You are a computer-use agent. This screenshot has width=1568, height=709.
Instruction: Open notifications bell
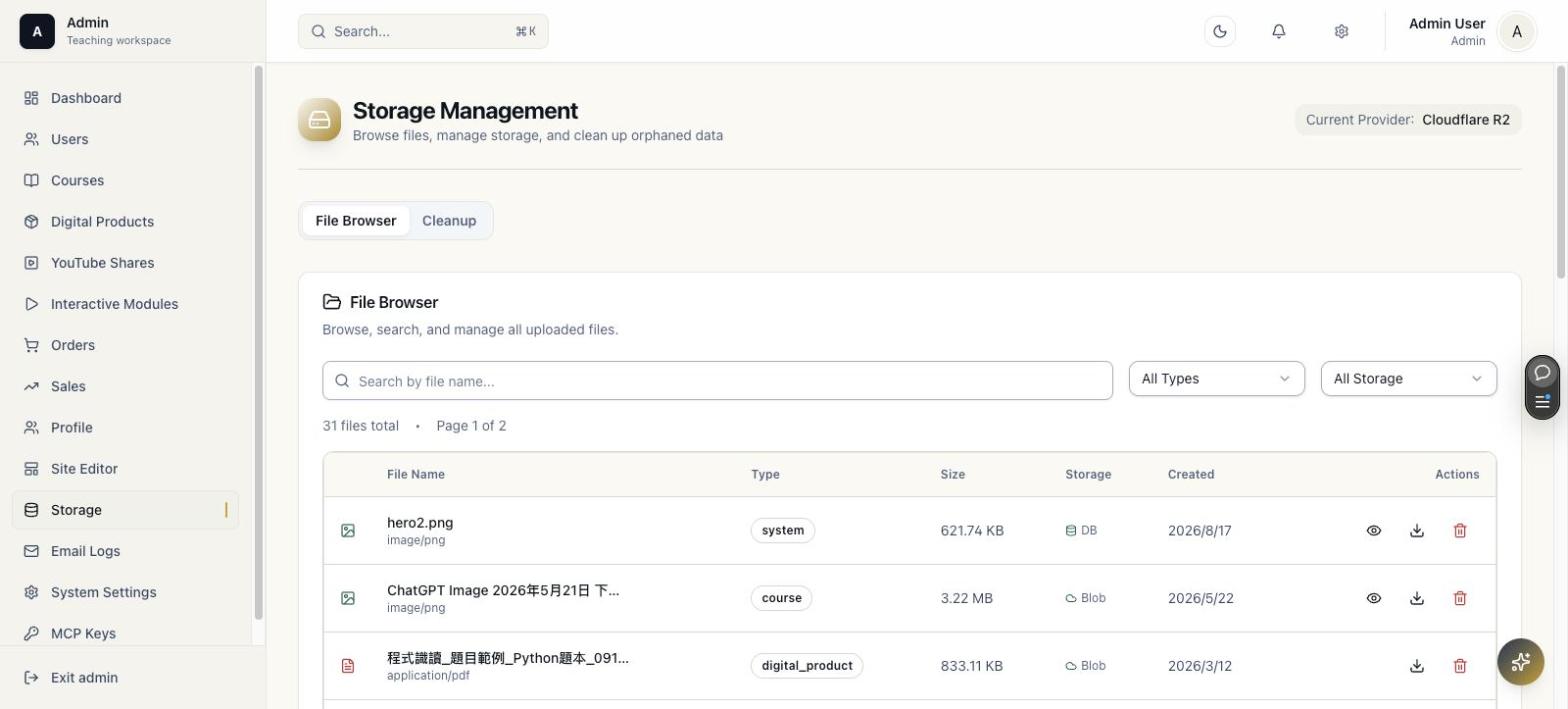coord(1278,31)
